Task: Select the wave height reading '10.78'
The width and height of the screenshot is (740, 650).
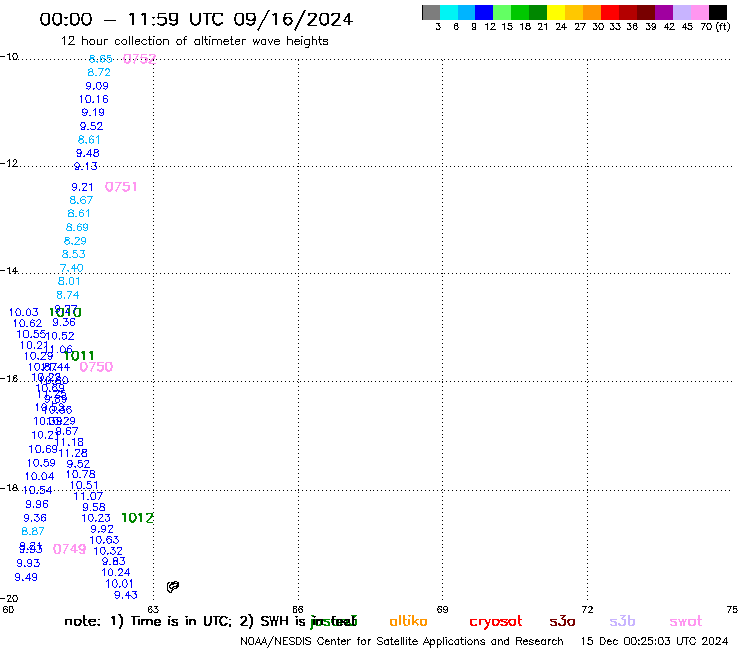Action: [x=81, y=474]
